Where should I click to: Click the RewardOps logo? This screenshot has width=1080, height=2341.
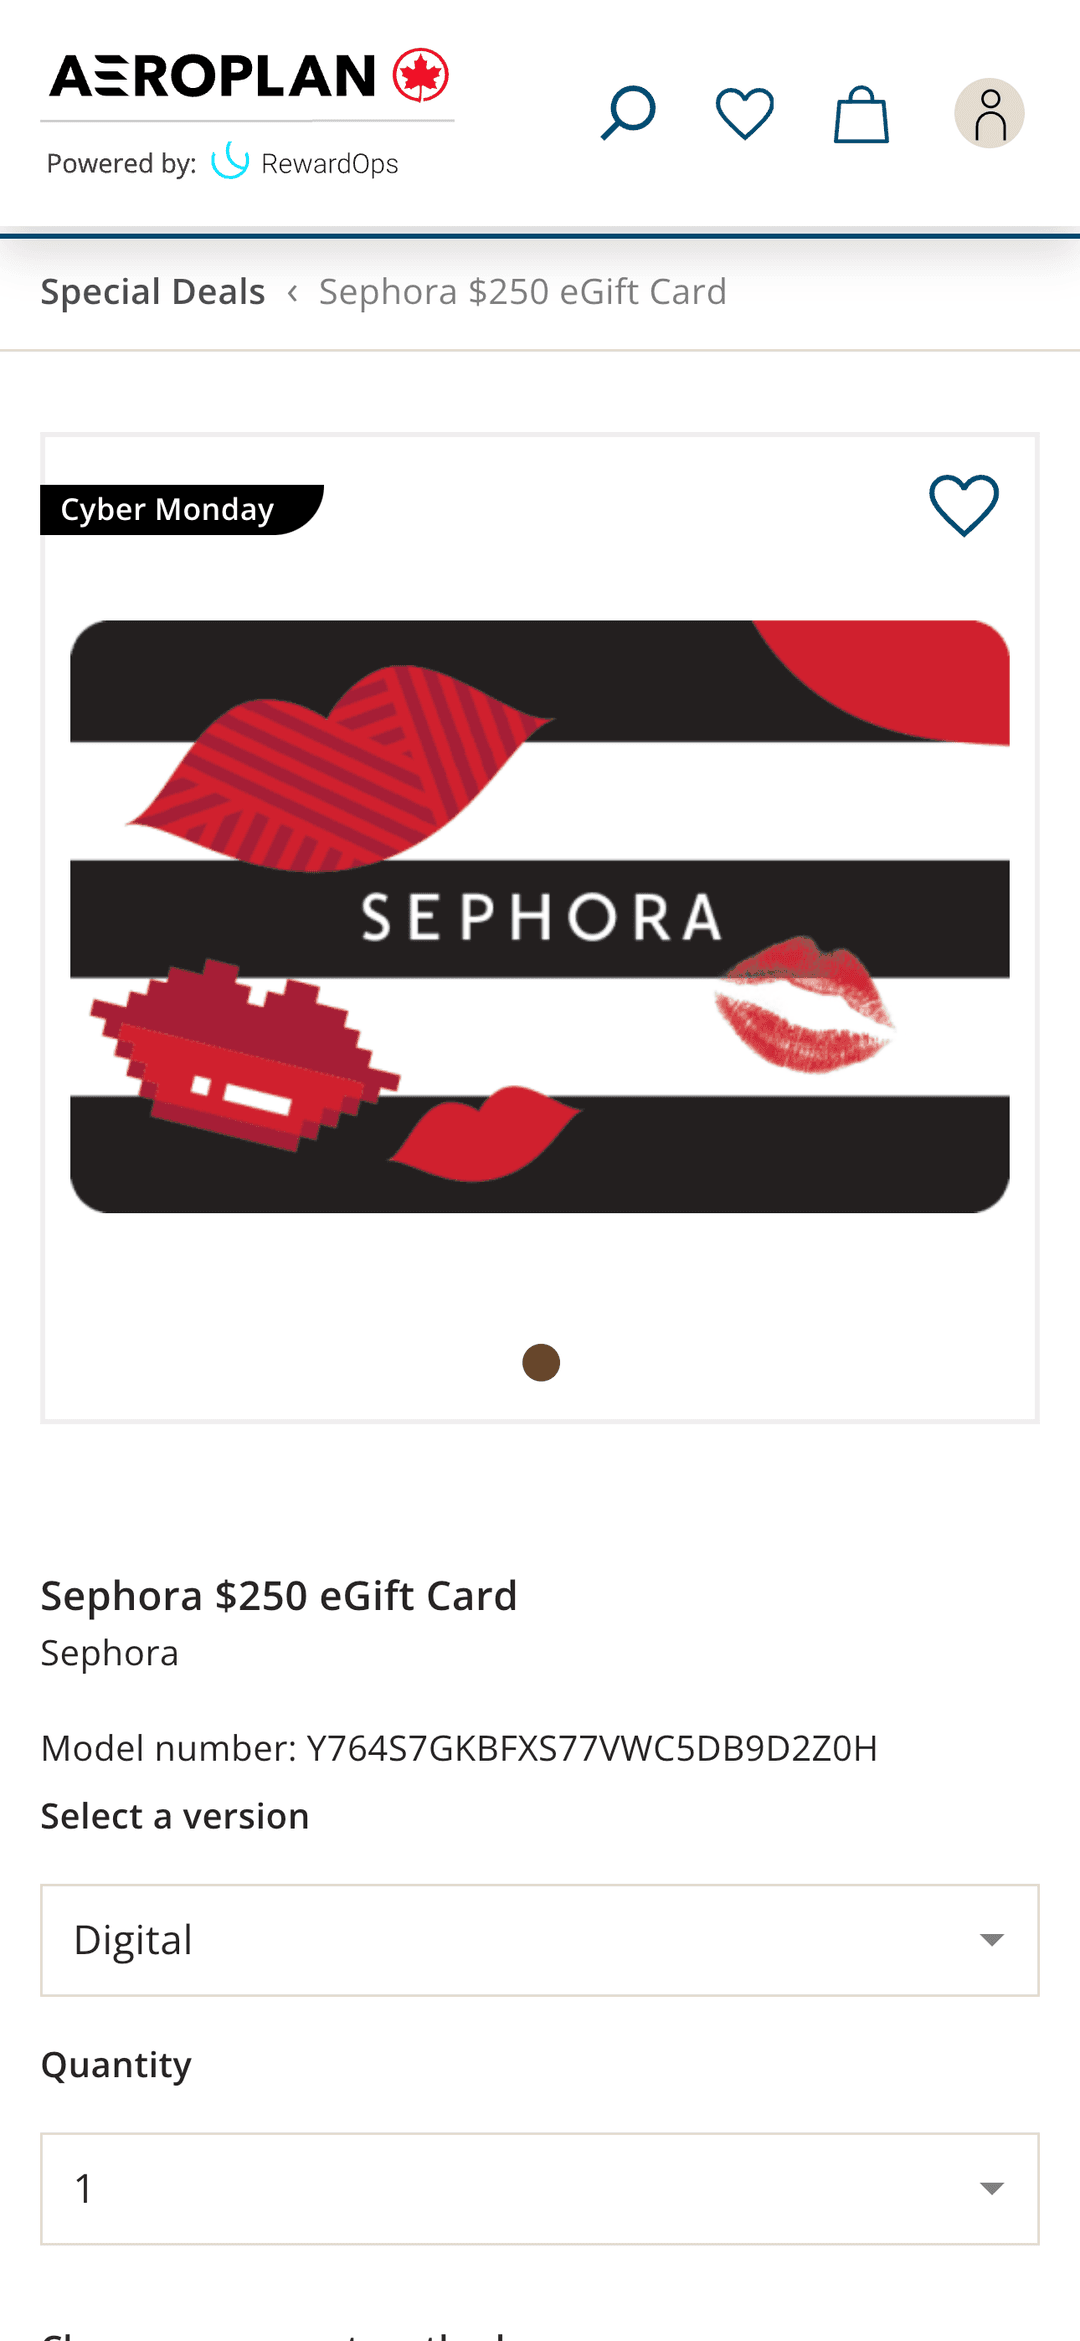pyautogui.click(x=305, y=162)
